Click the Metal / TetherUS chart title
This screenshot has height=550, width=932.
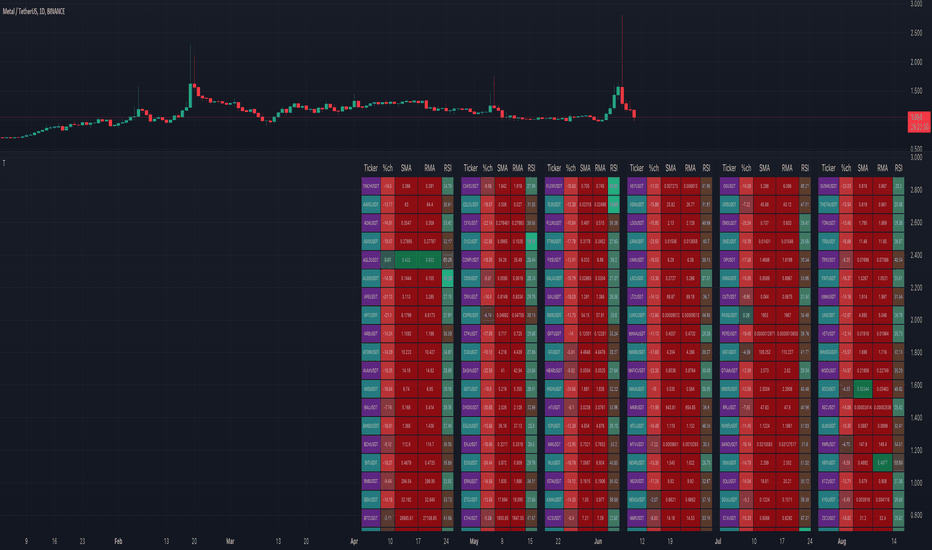point(34,11)
